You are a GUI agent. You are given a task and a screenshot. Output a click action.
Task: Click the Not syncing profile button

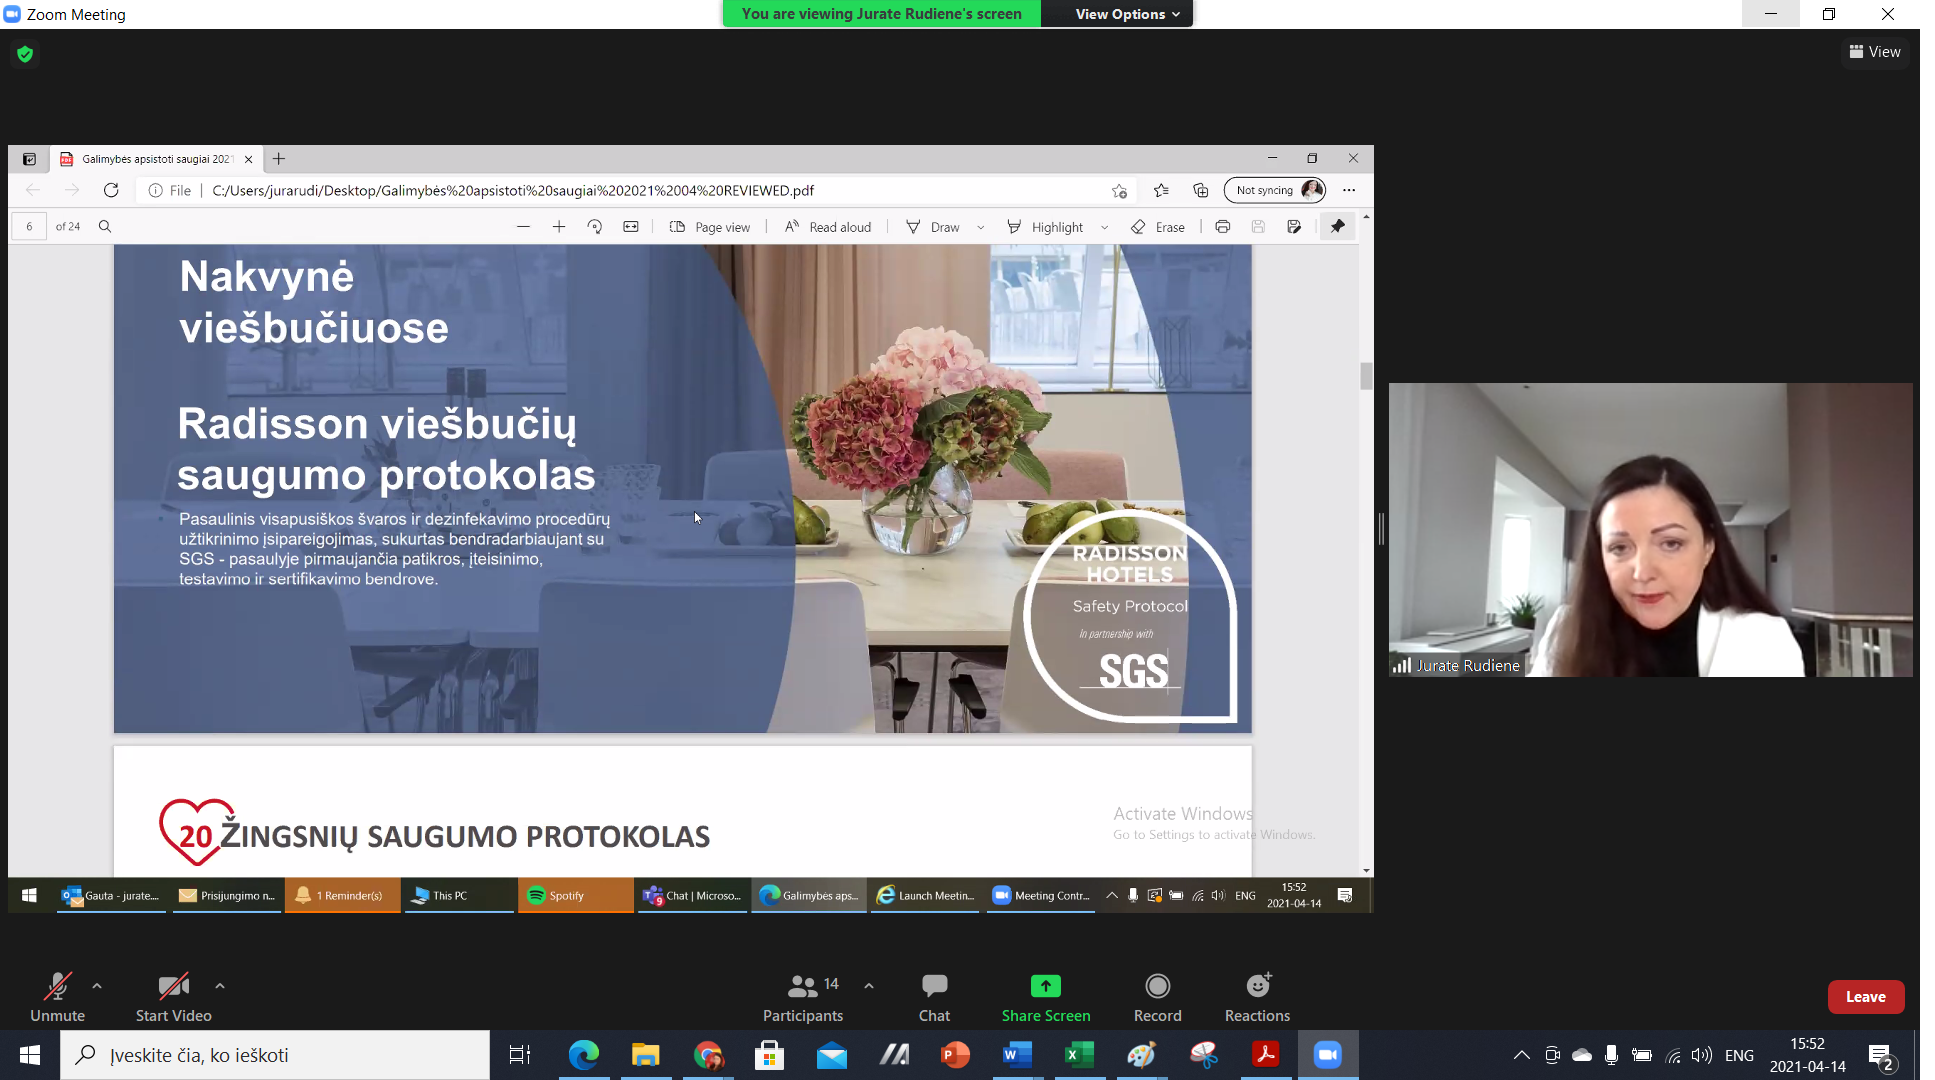[x=1276, y=190]
